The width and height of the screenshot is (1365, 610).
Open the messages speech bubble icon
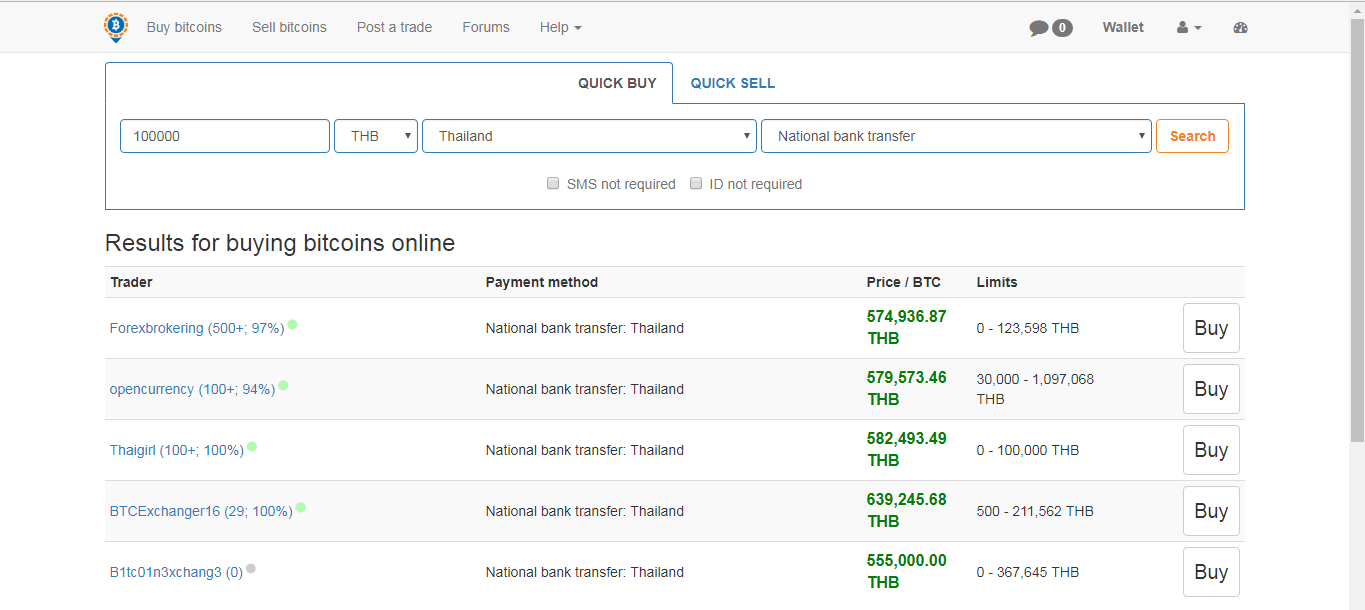[1039, 28]
